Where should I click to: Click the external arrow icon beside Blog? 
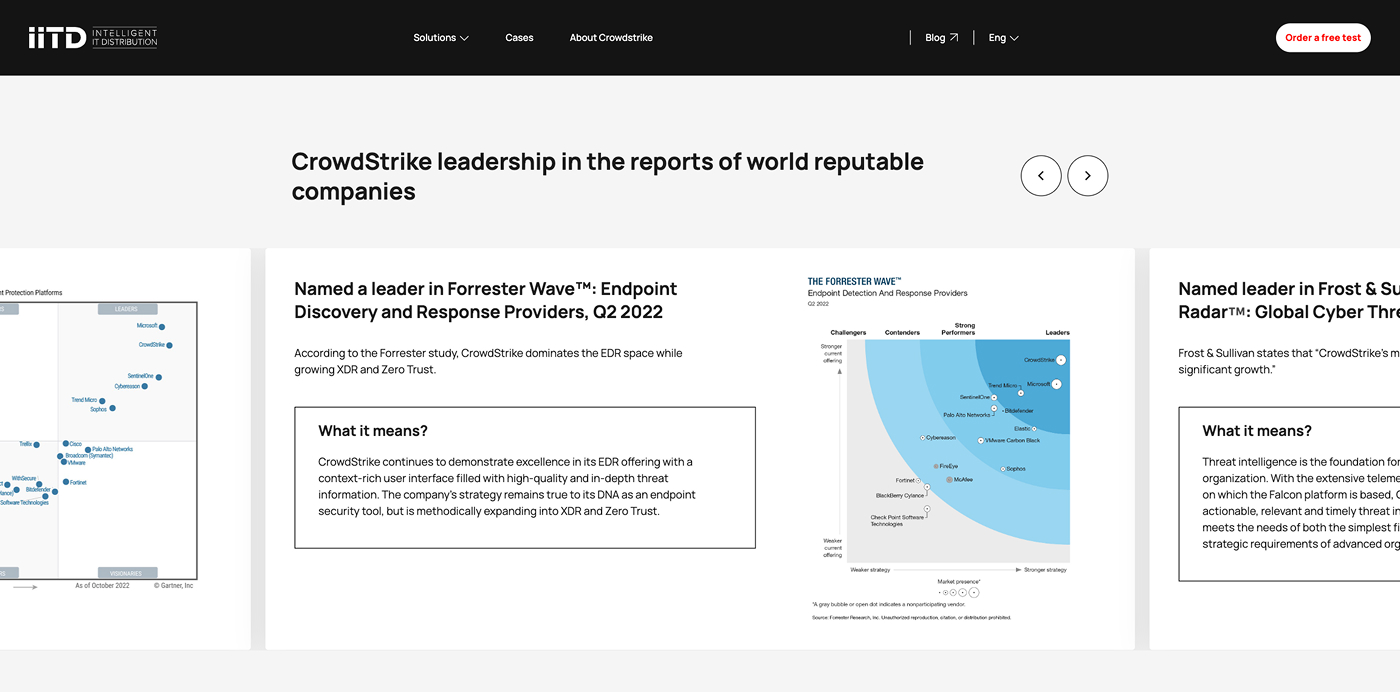pyautogui.click(x=954, y=38)
